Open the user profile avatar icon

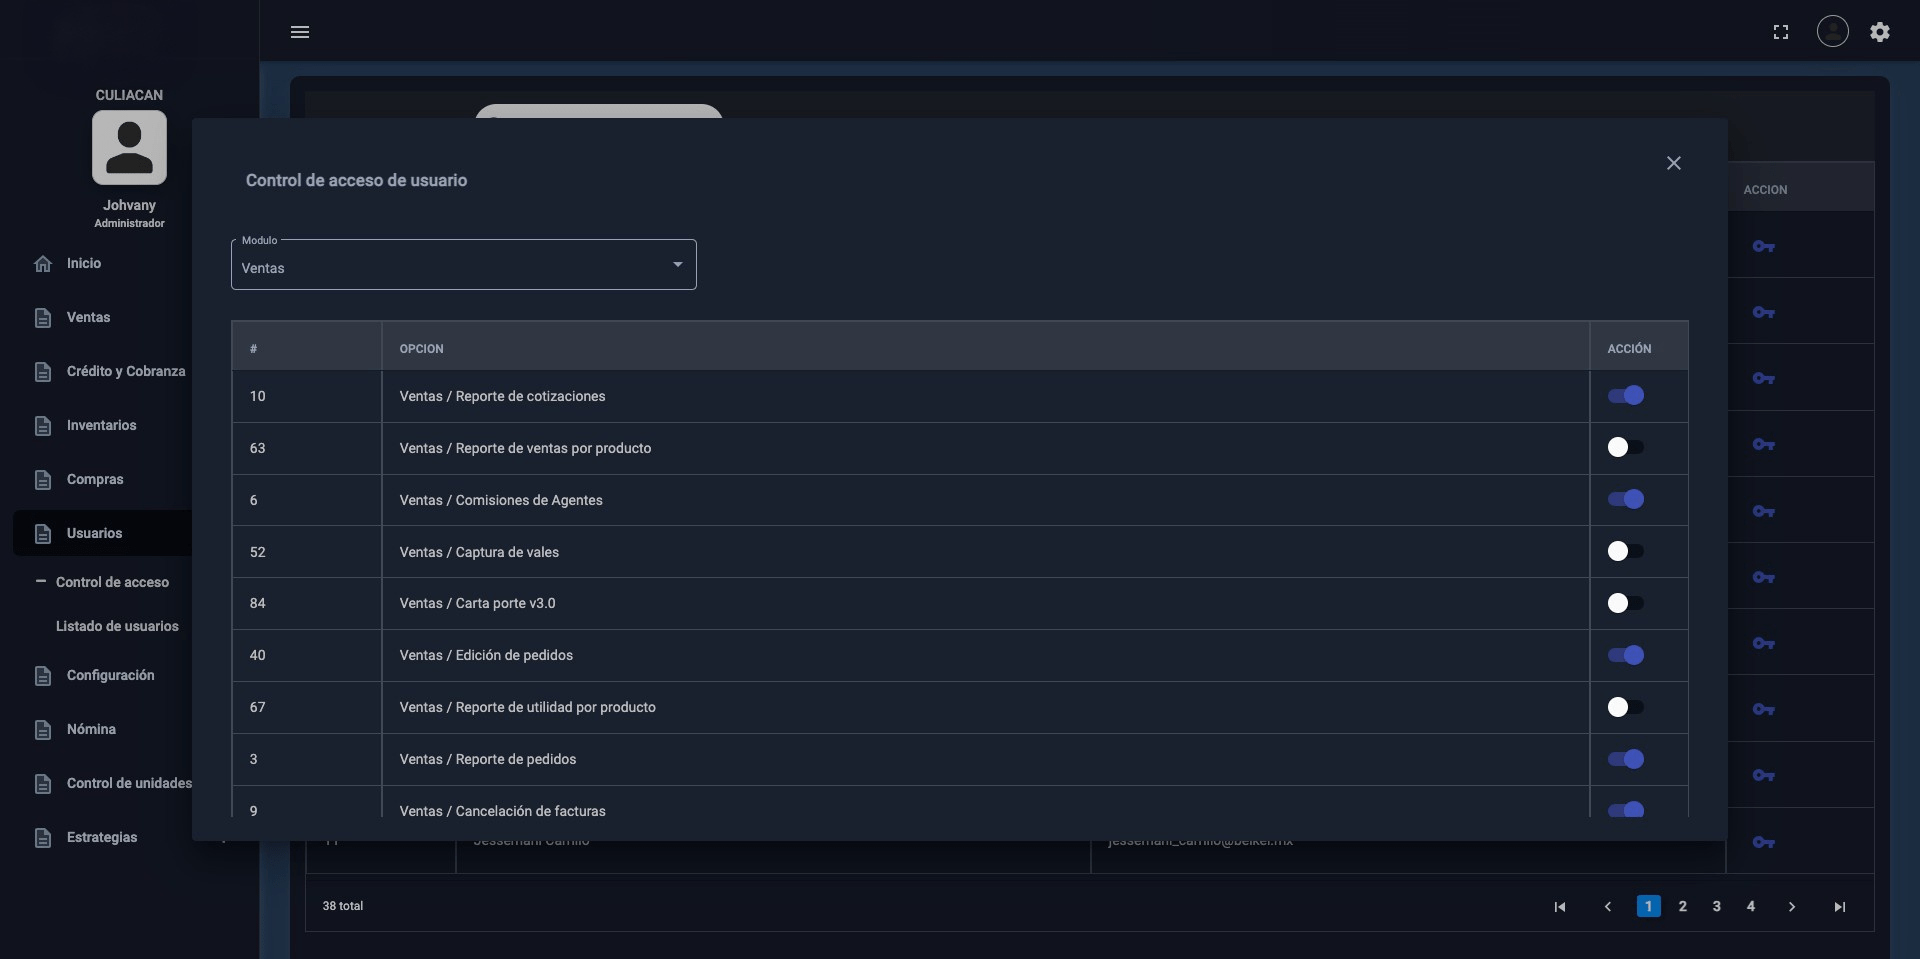click(x=1832, y=32)
